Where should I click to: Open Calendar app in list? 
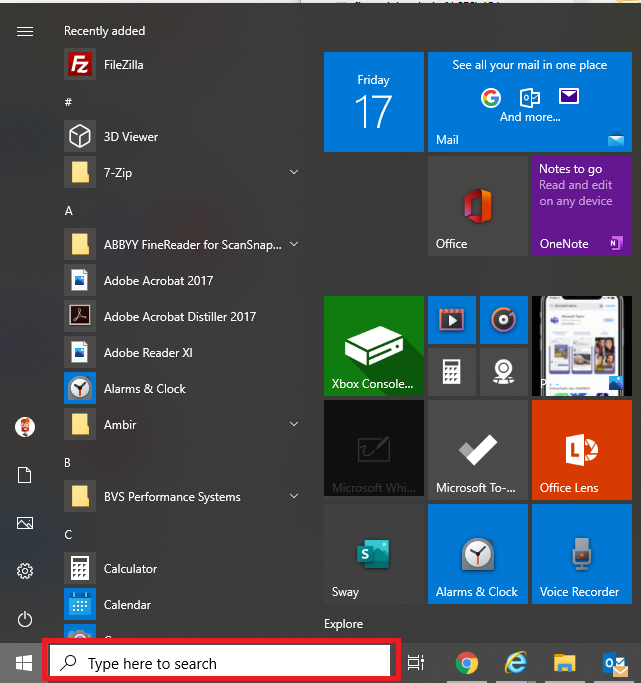(x=183, y=605)
